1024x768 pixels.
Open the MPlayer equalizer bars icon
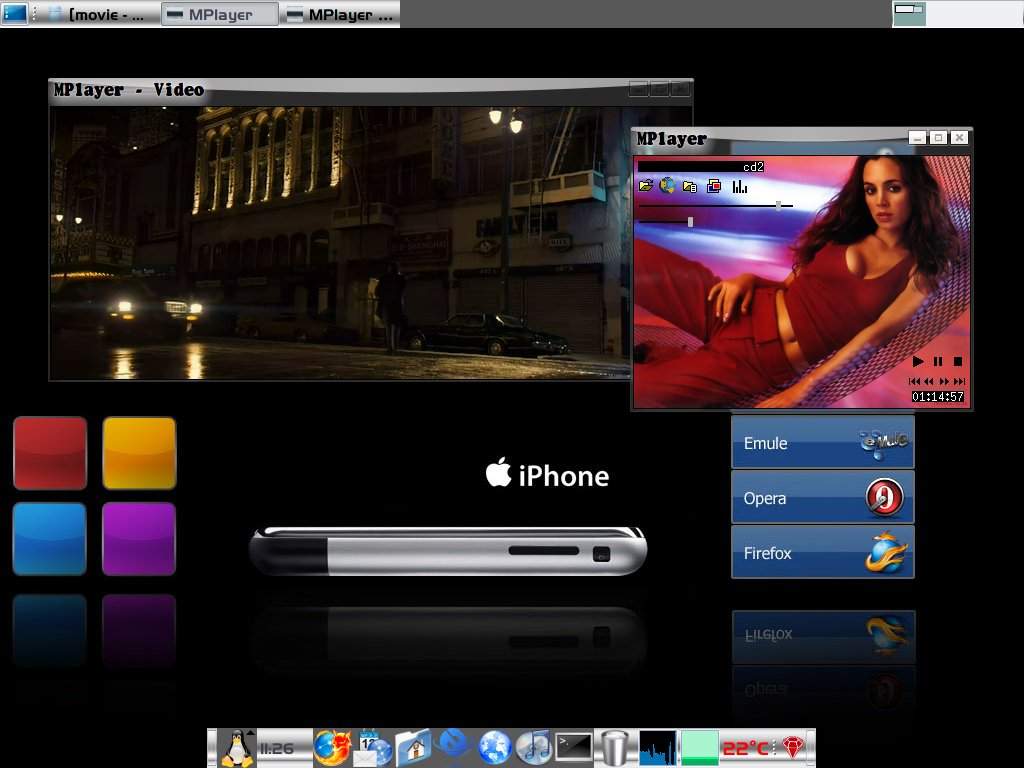pyautogui.click(x=739, y=187)
